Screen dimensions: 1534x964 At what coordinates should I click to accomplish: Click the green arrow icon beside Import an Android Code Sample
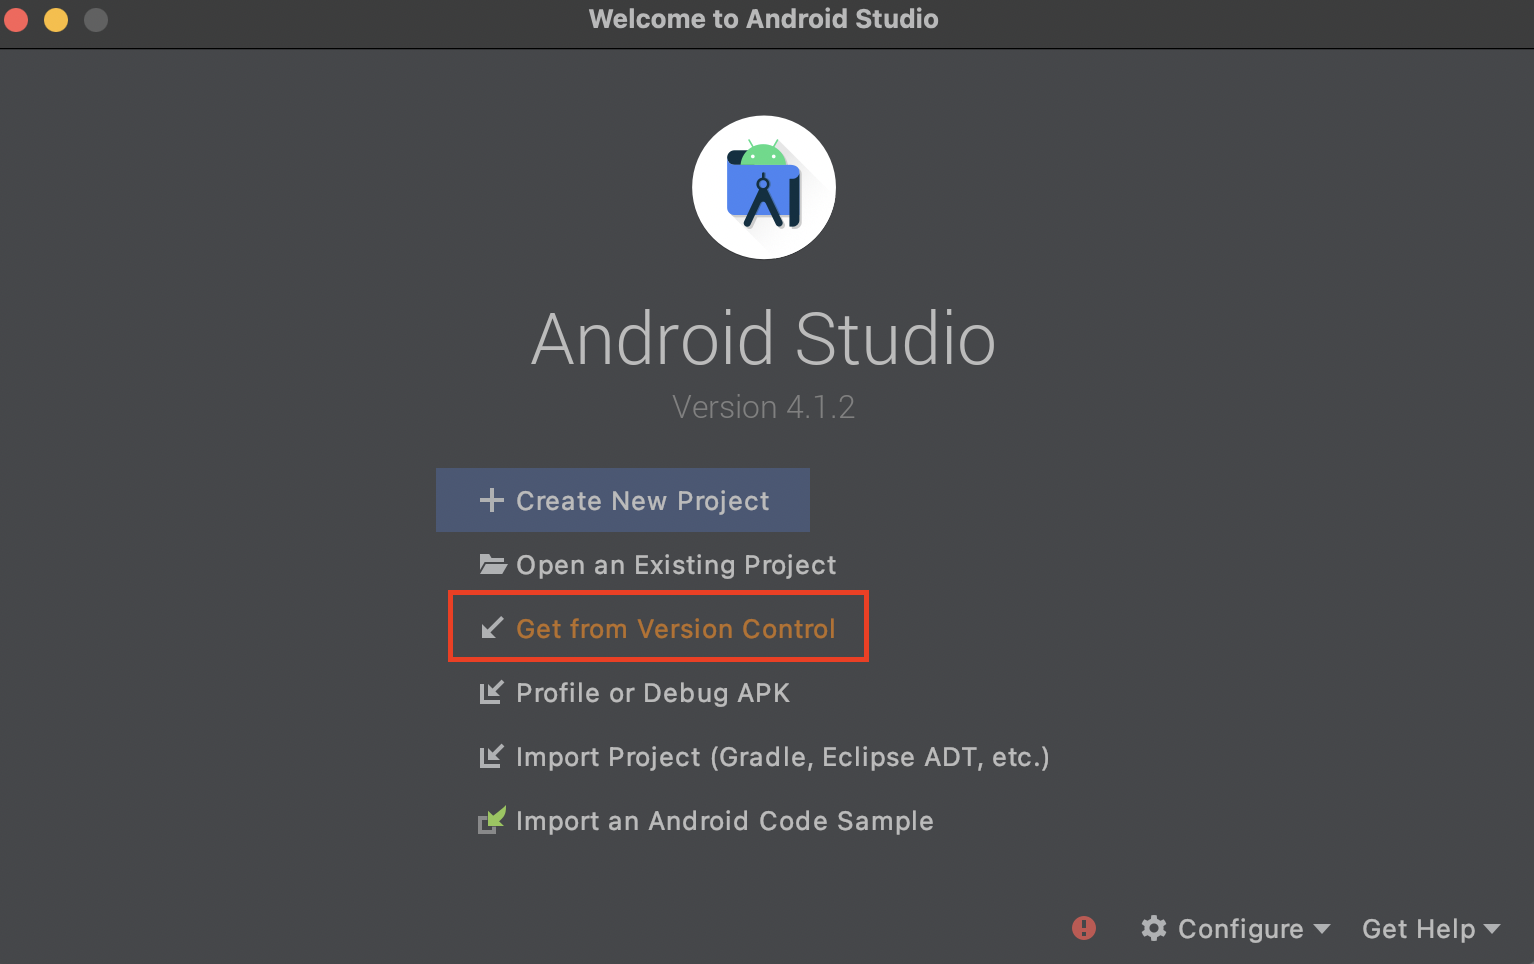pyautogui.click(x=492, y=821)
